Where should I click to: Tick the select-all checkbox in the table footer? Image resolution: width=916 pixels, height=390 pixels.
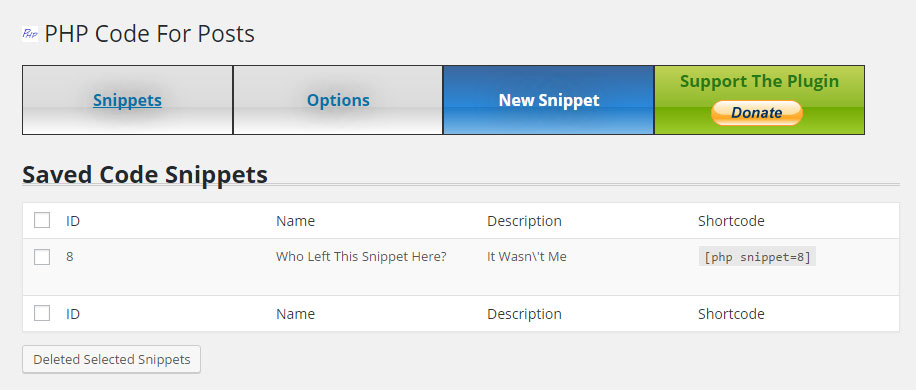42,314
